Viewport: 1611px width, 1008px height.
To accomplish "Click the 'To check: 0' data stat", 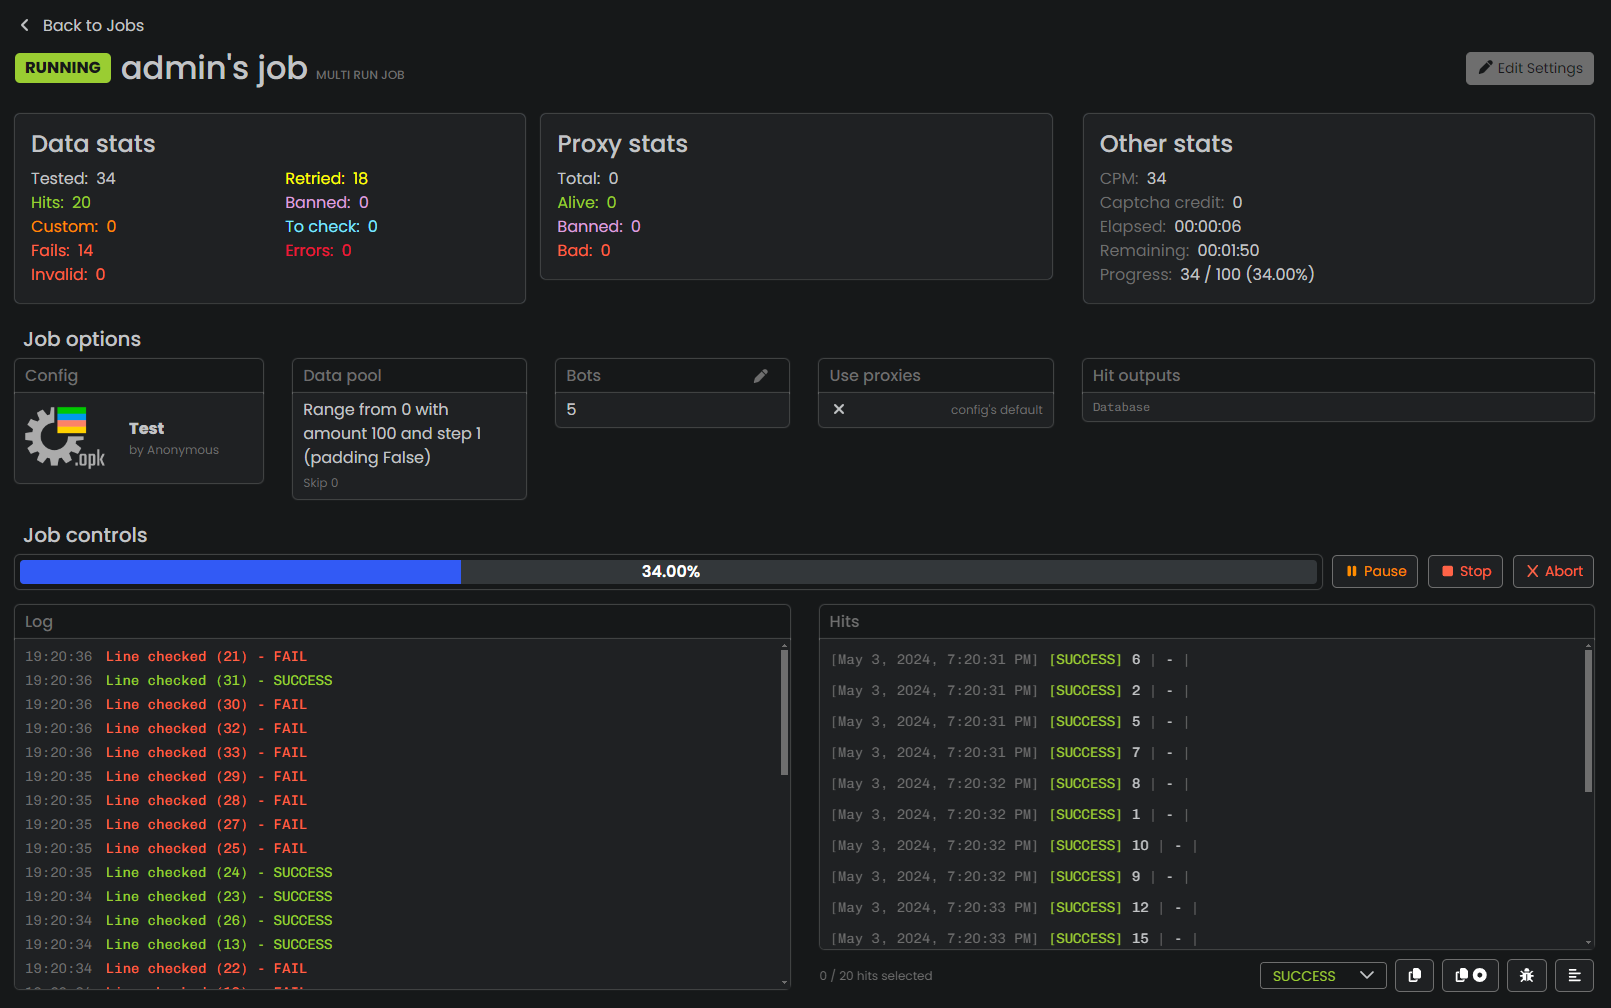I will coord(331,227).
